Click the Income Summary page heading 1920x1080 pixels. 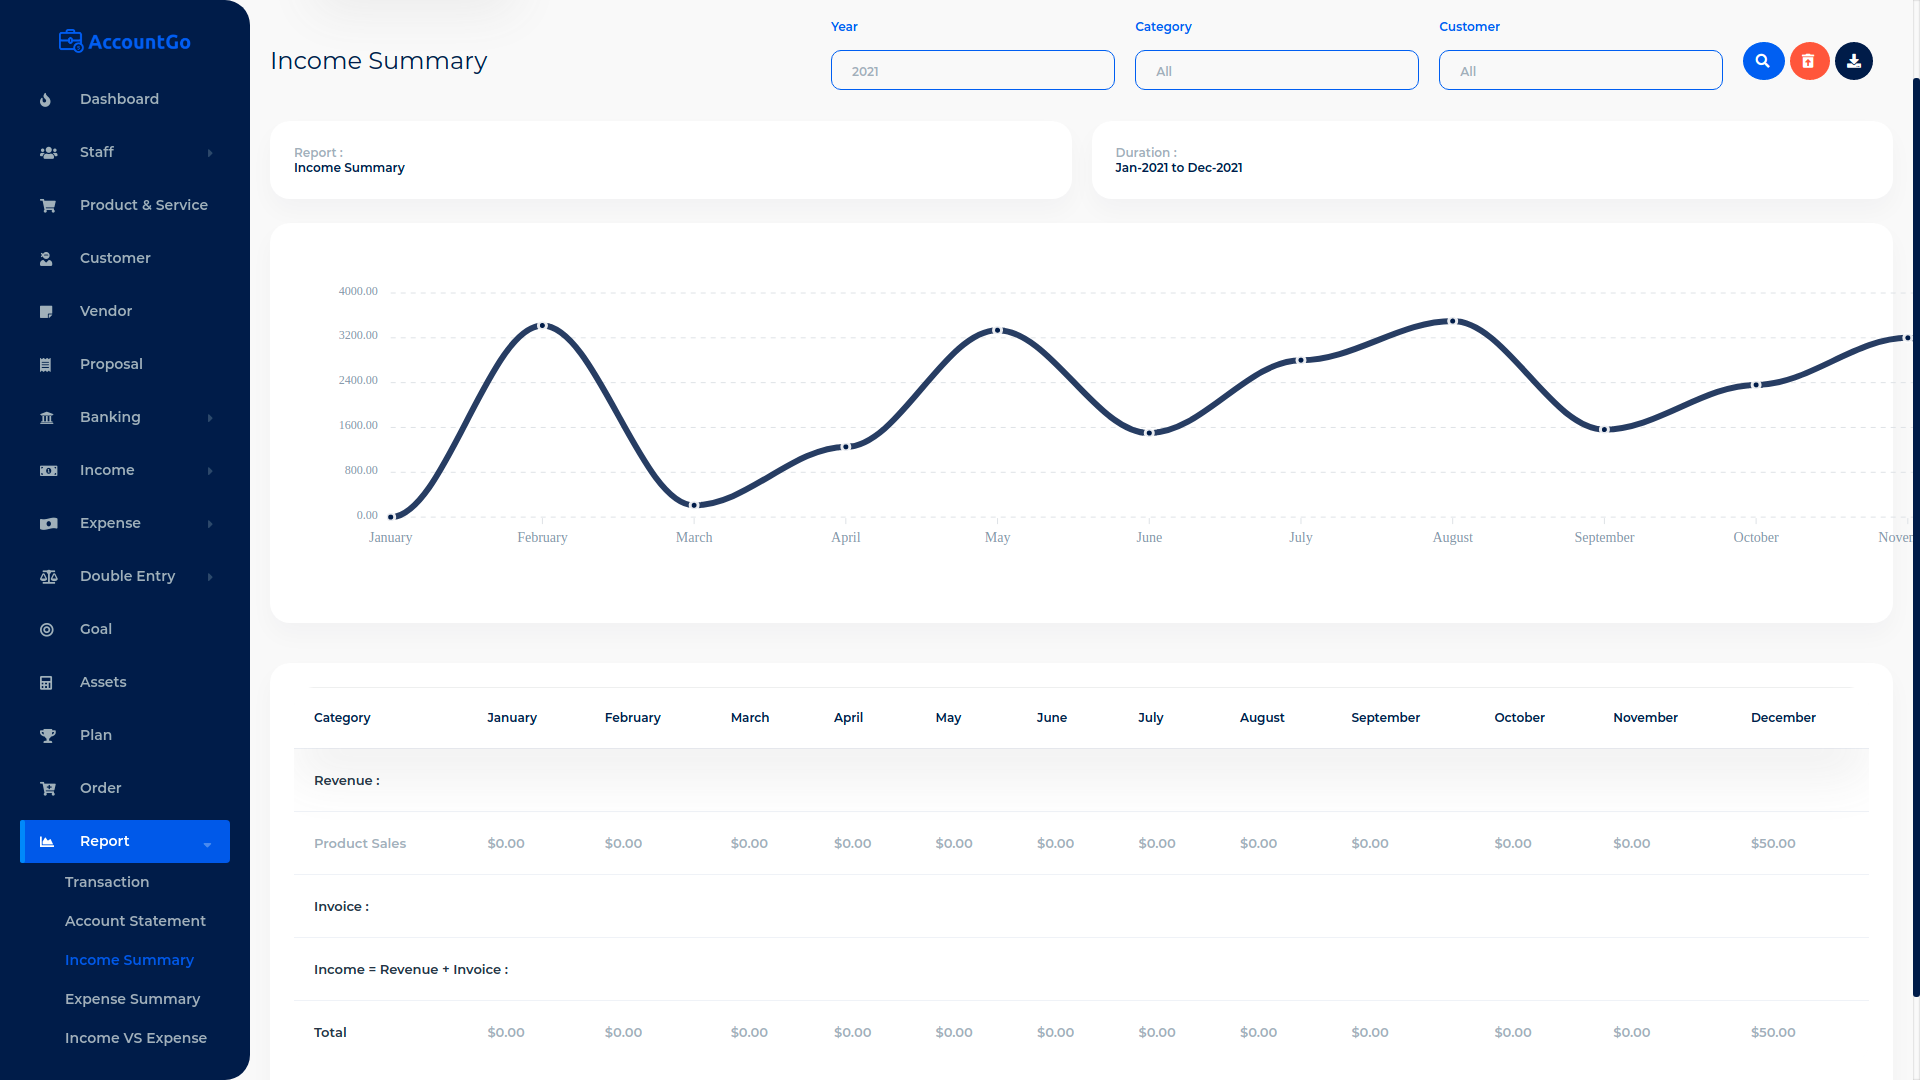(378, 61)
